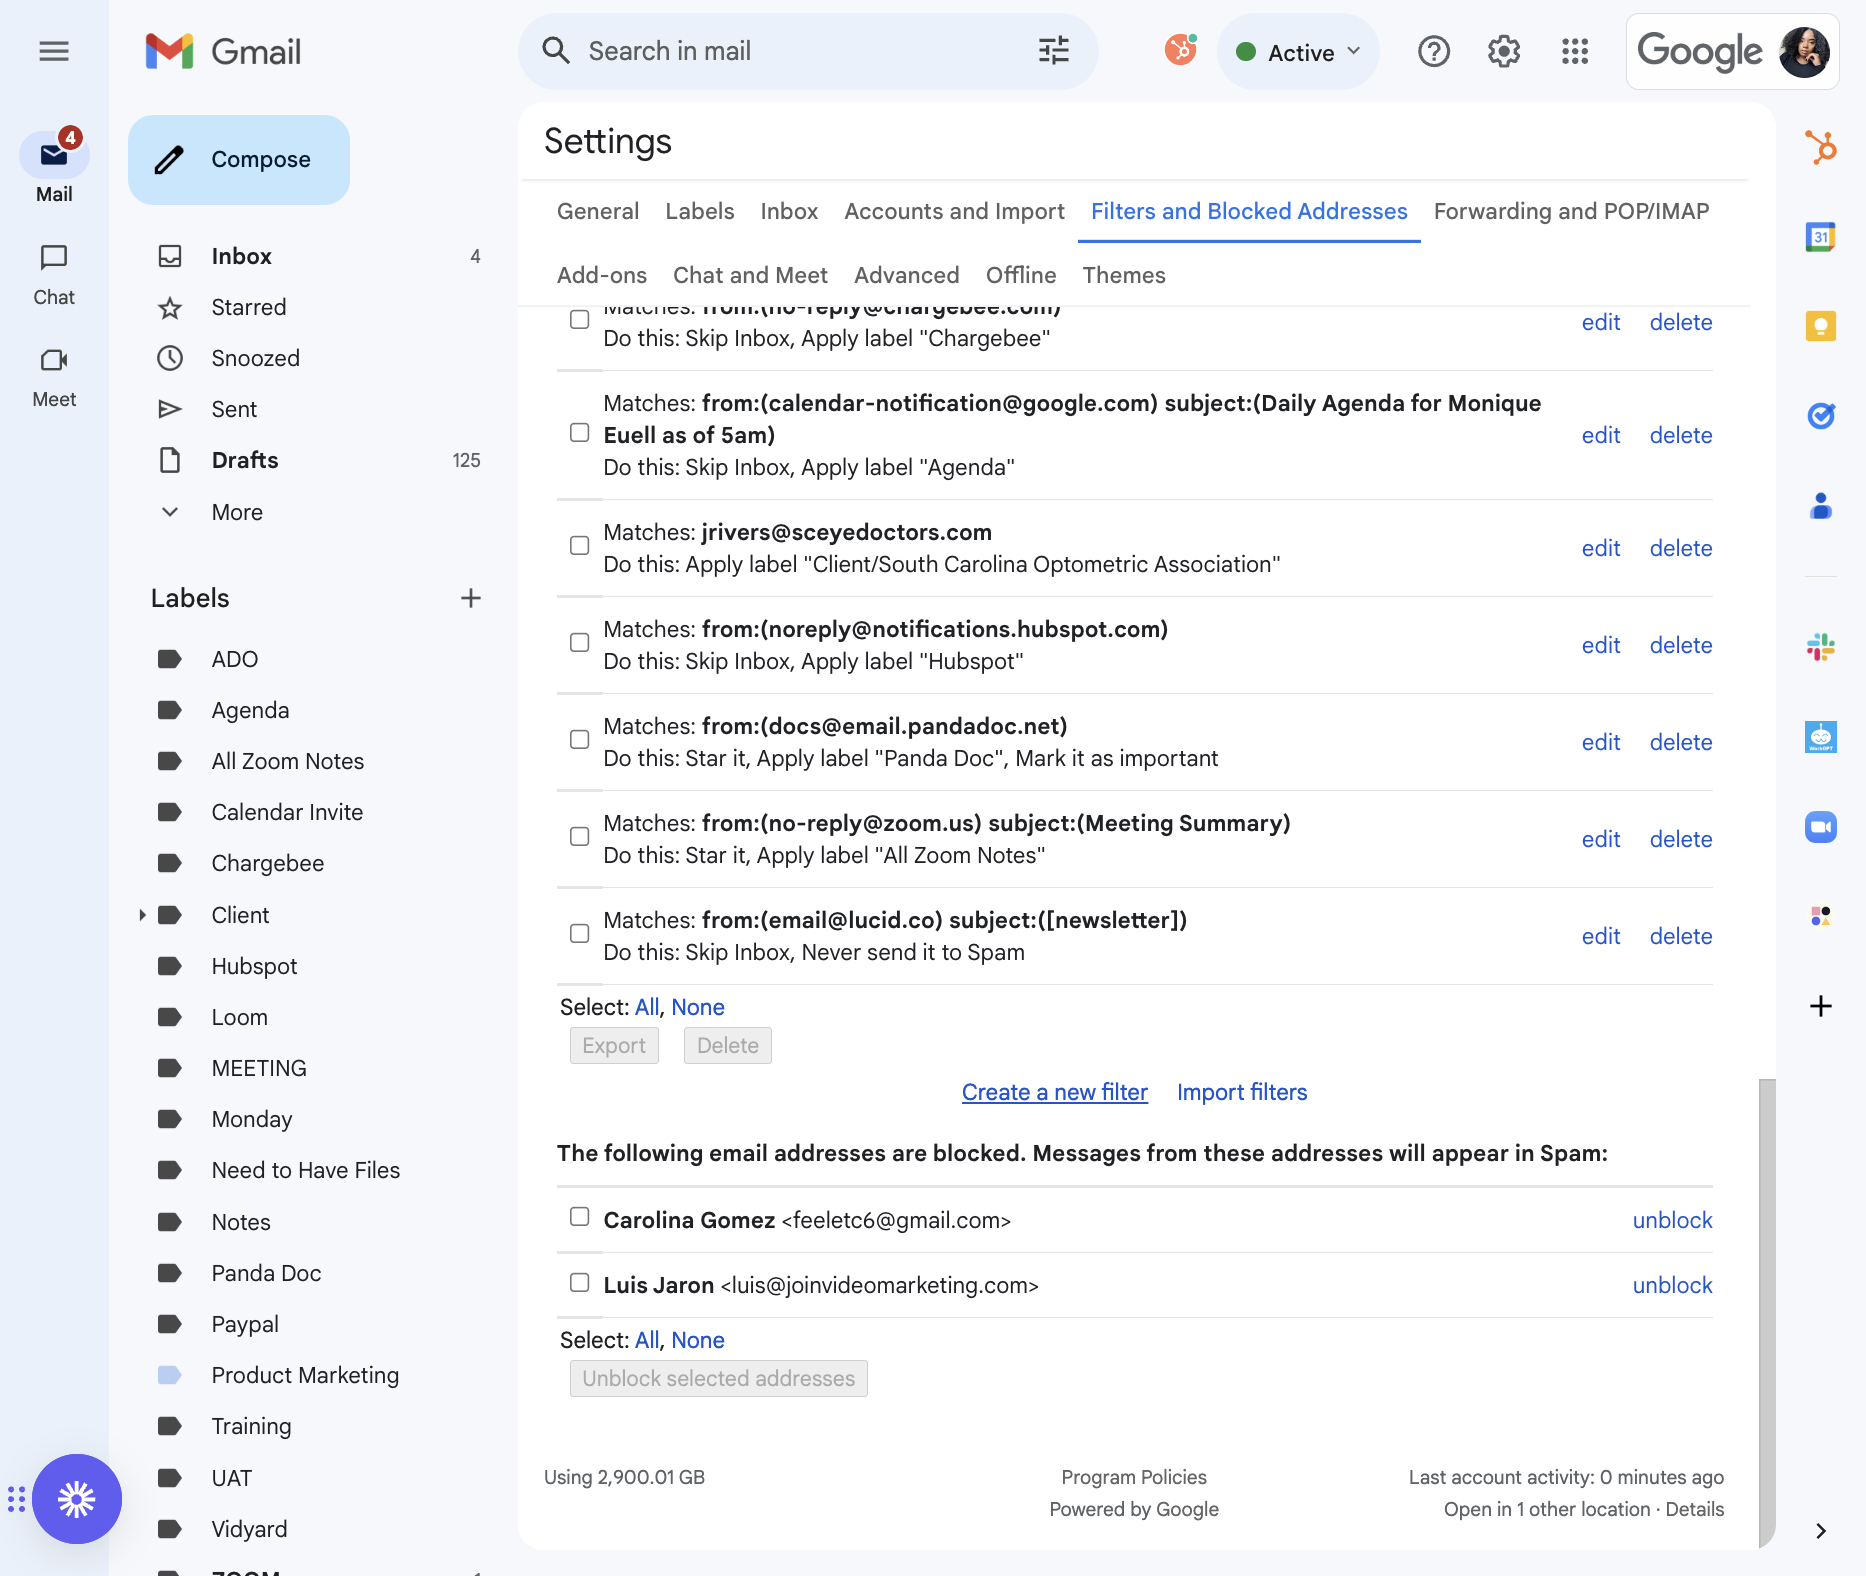Click the Product Marketing label color swatch
1866x1576 pixels.
click(x=170, y=1375)
